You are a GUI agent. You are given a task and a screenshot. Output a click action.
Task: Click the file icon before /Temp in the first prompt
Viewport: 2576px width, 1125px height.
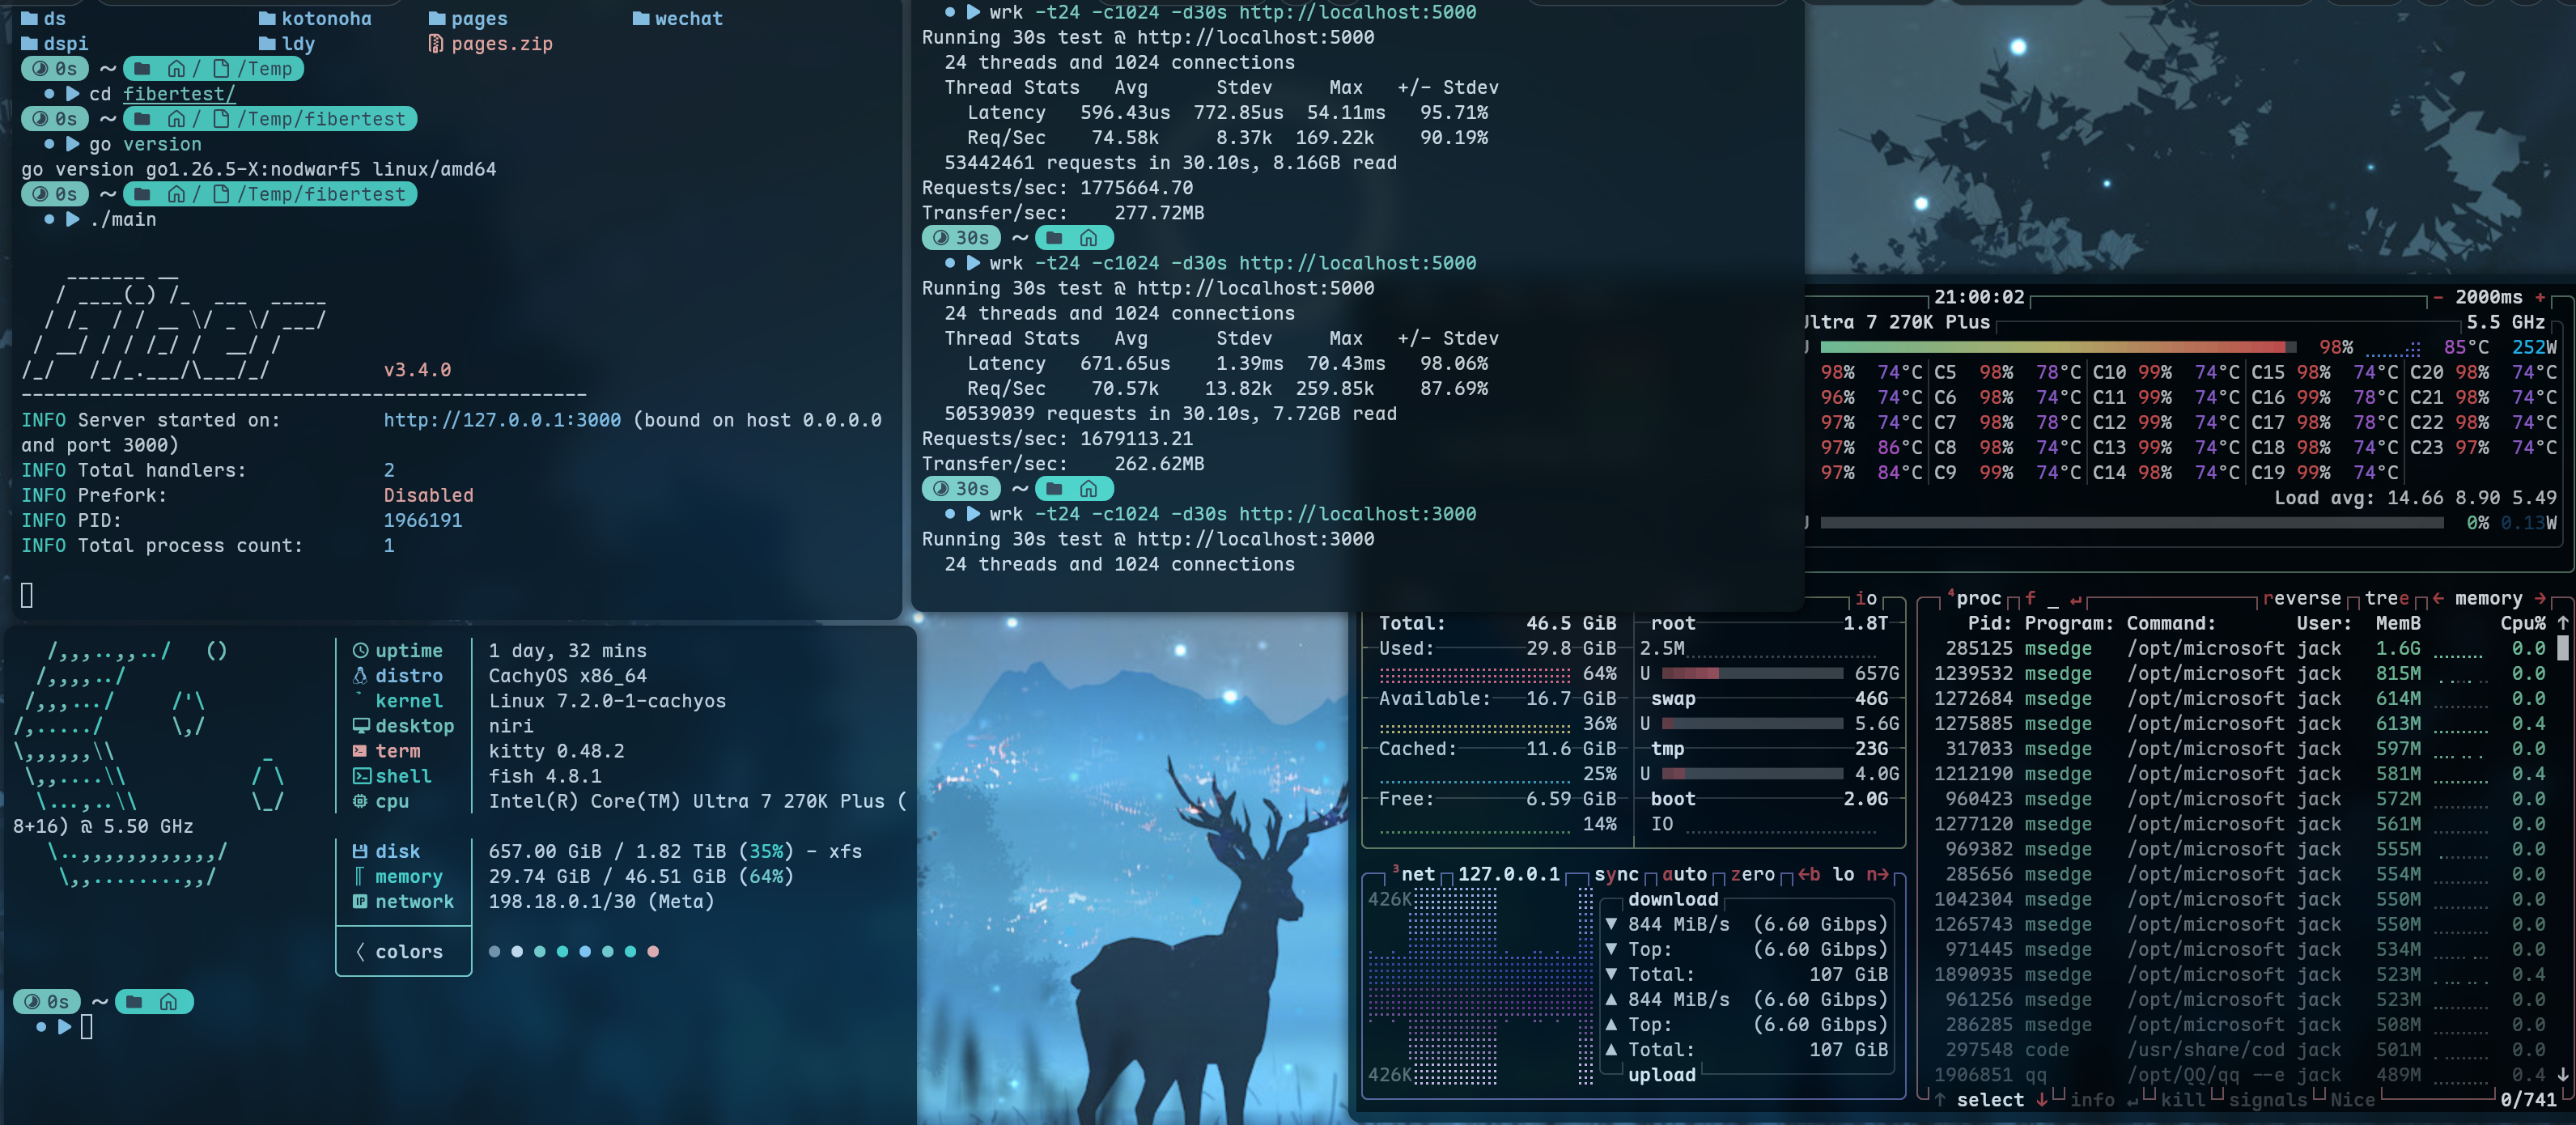(x=221, y=69)
